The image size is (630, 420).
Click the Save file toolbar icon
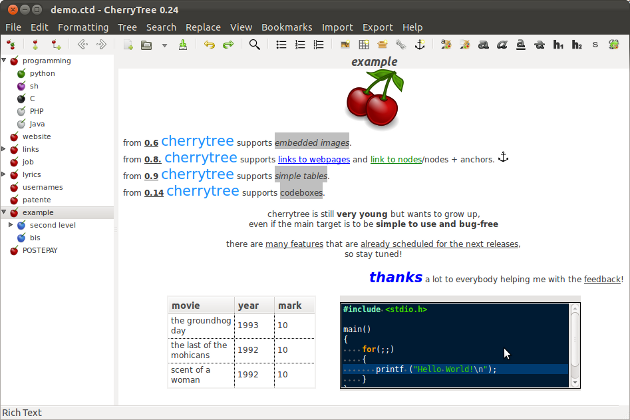point(182,45)
